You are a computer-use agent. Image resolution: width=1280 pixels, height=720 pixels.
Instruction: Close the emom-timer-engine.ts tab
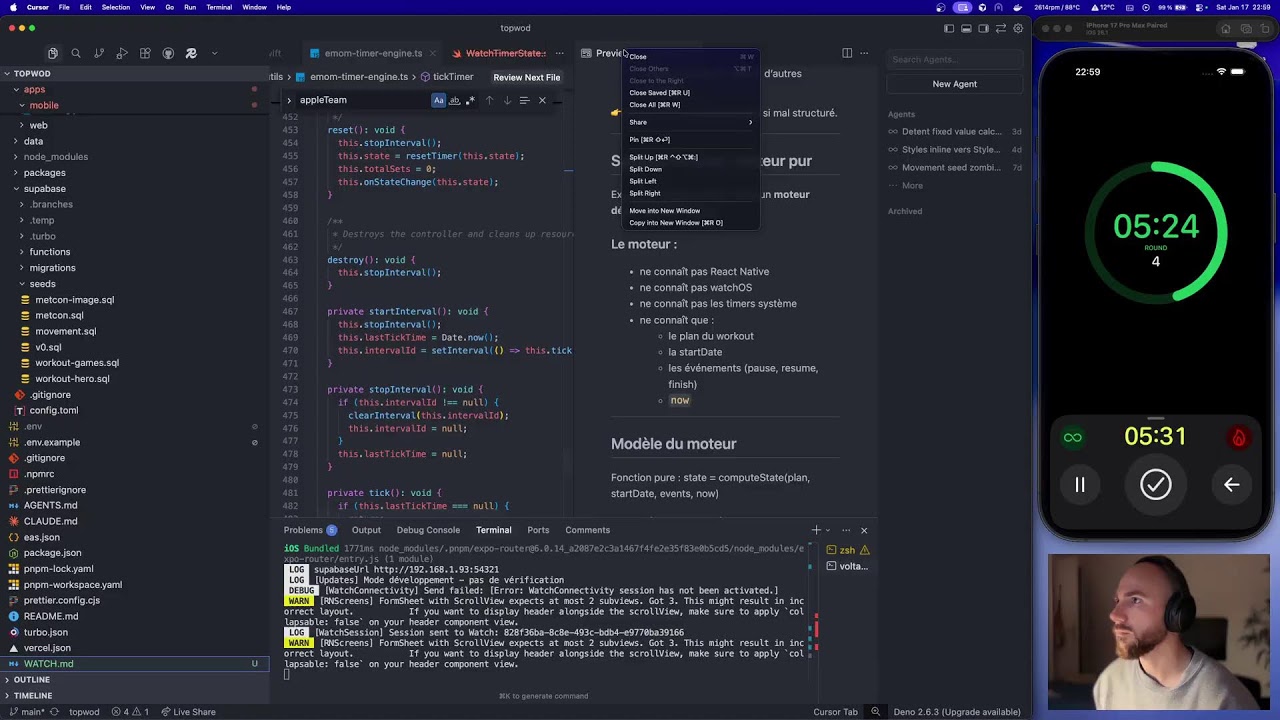[x=435, y=53]
